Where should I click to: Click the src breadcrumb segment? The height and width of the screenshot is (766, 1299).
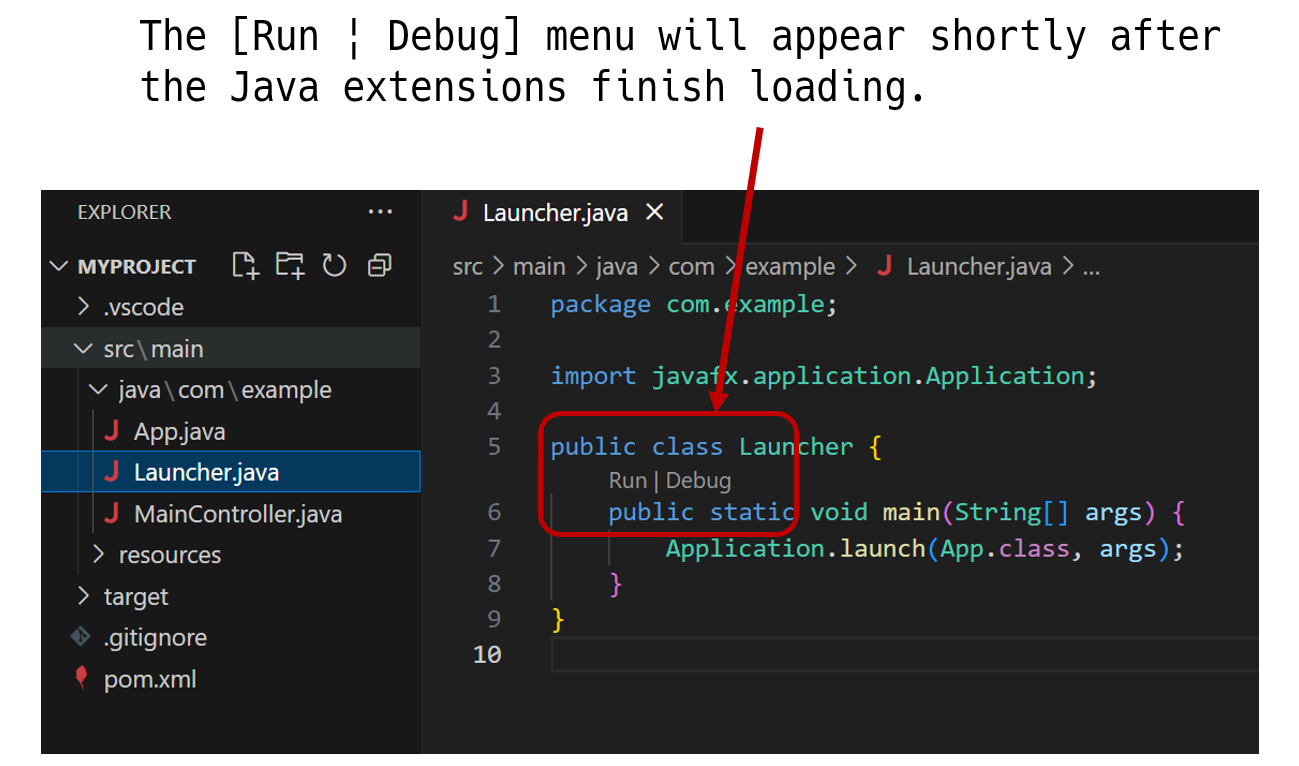point(467,267)
